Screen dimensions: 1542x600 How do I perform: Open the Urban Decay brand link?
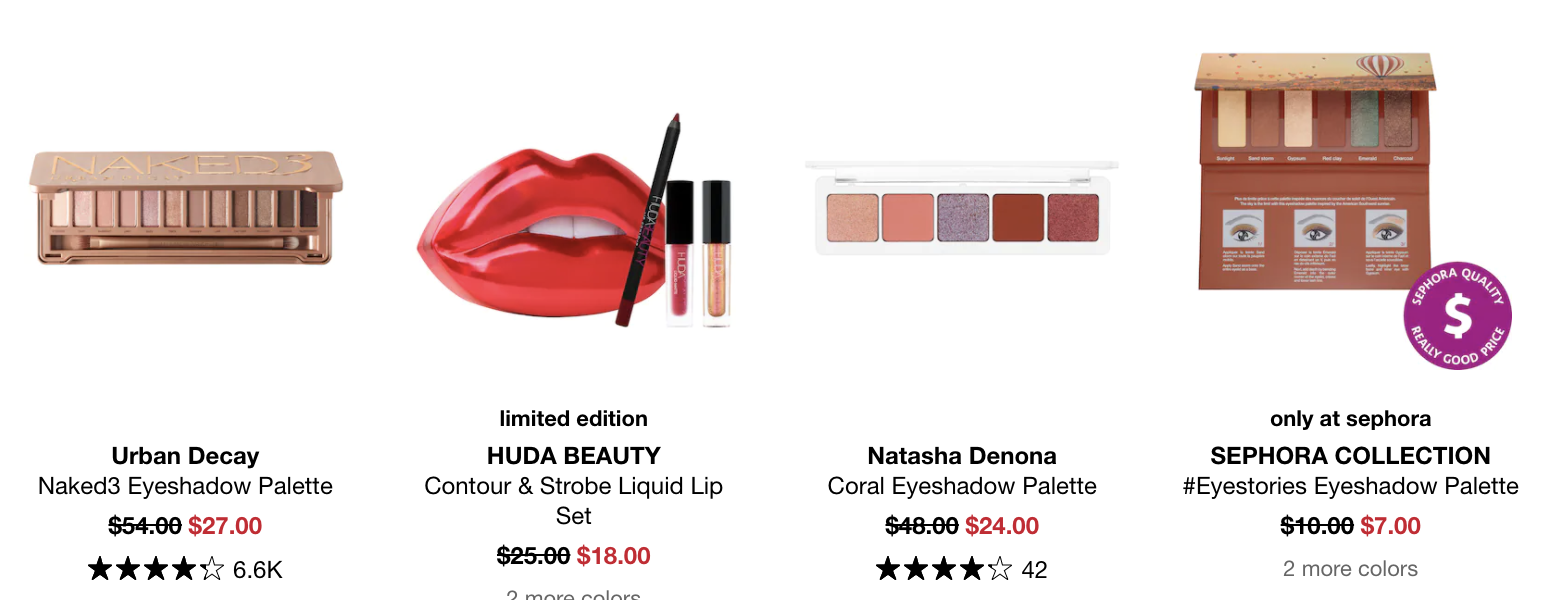[185, 456]
